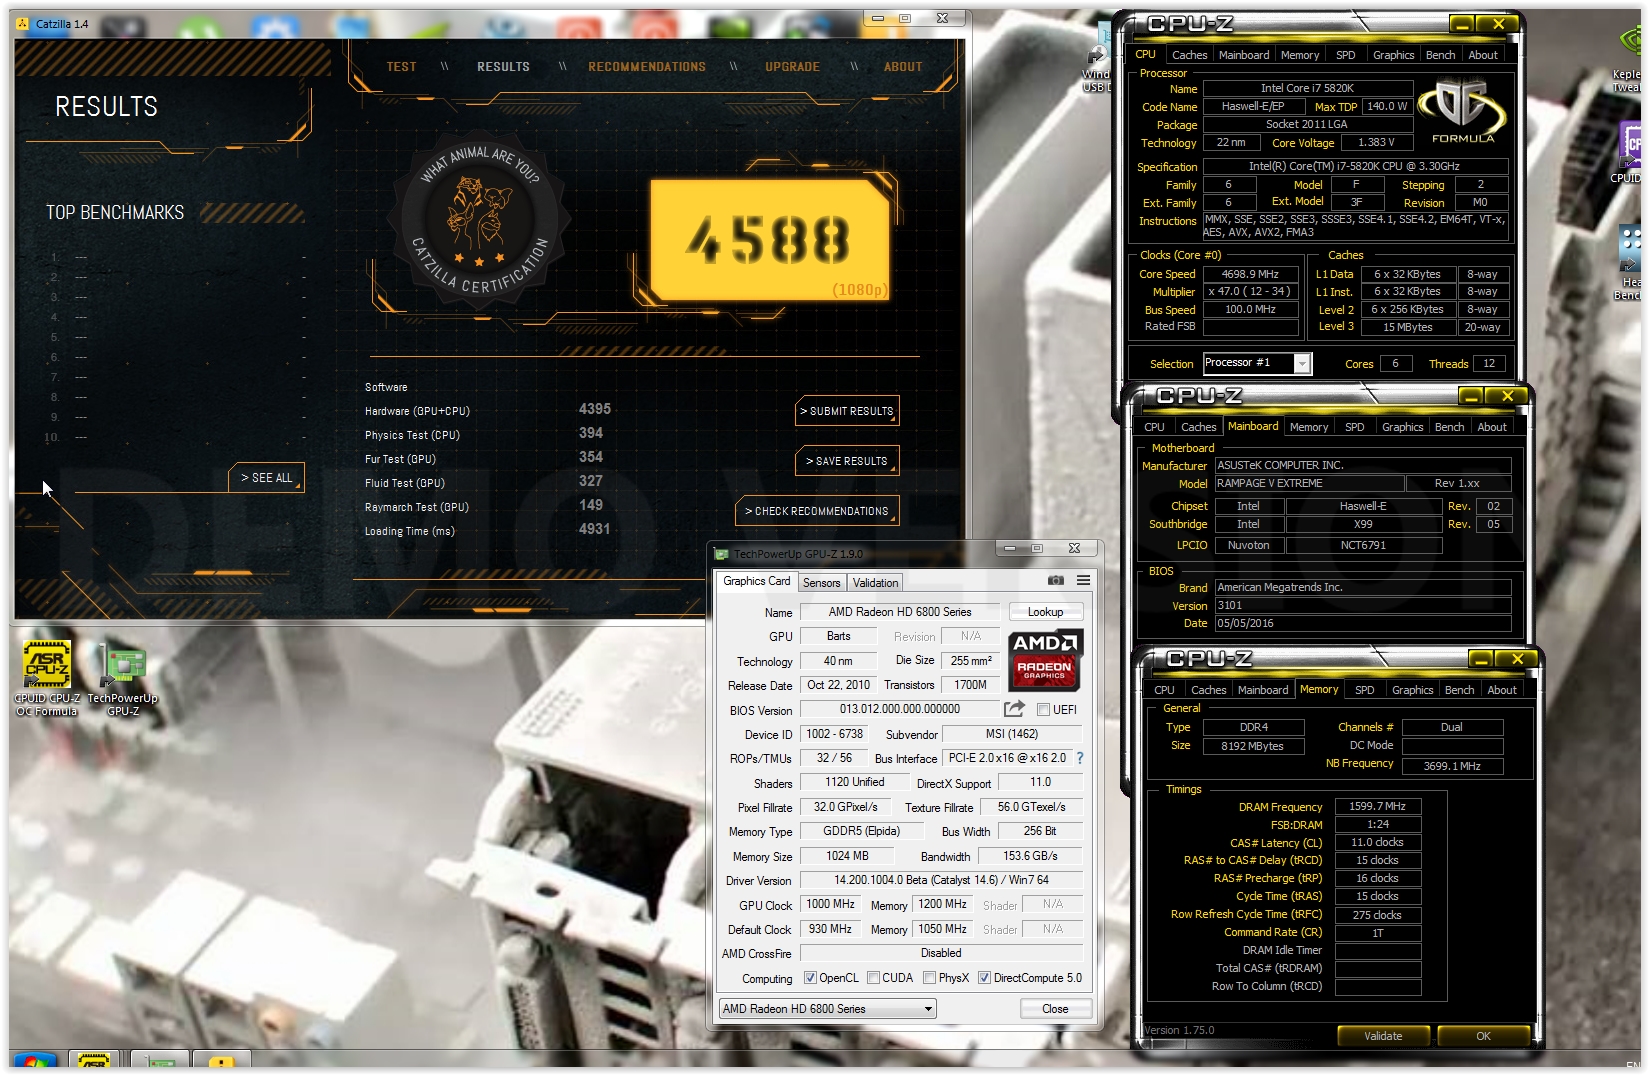Uncheck the OpenCL checkbox
This screenshot has height=1075, width=1649.
(810, 978)
